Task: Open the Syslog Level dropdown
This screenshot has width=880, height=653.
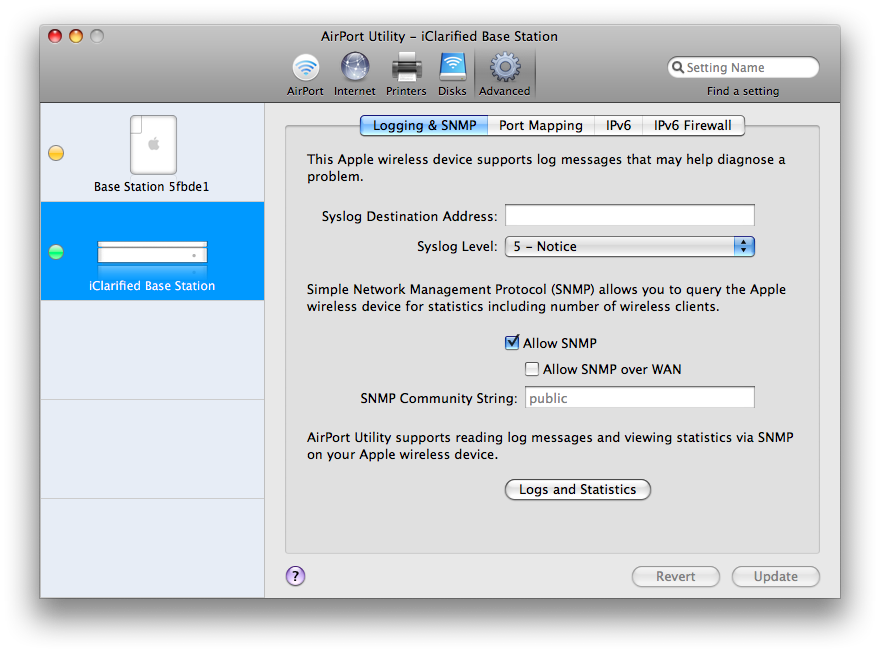Action: 630,246
